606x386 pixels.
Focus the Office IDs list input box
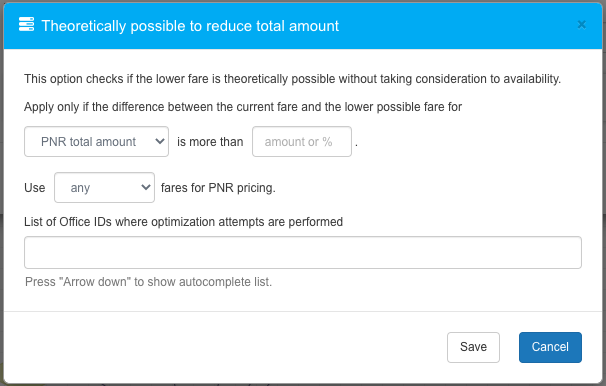tap(303, 252)
